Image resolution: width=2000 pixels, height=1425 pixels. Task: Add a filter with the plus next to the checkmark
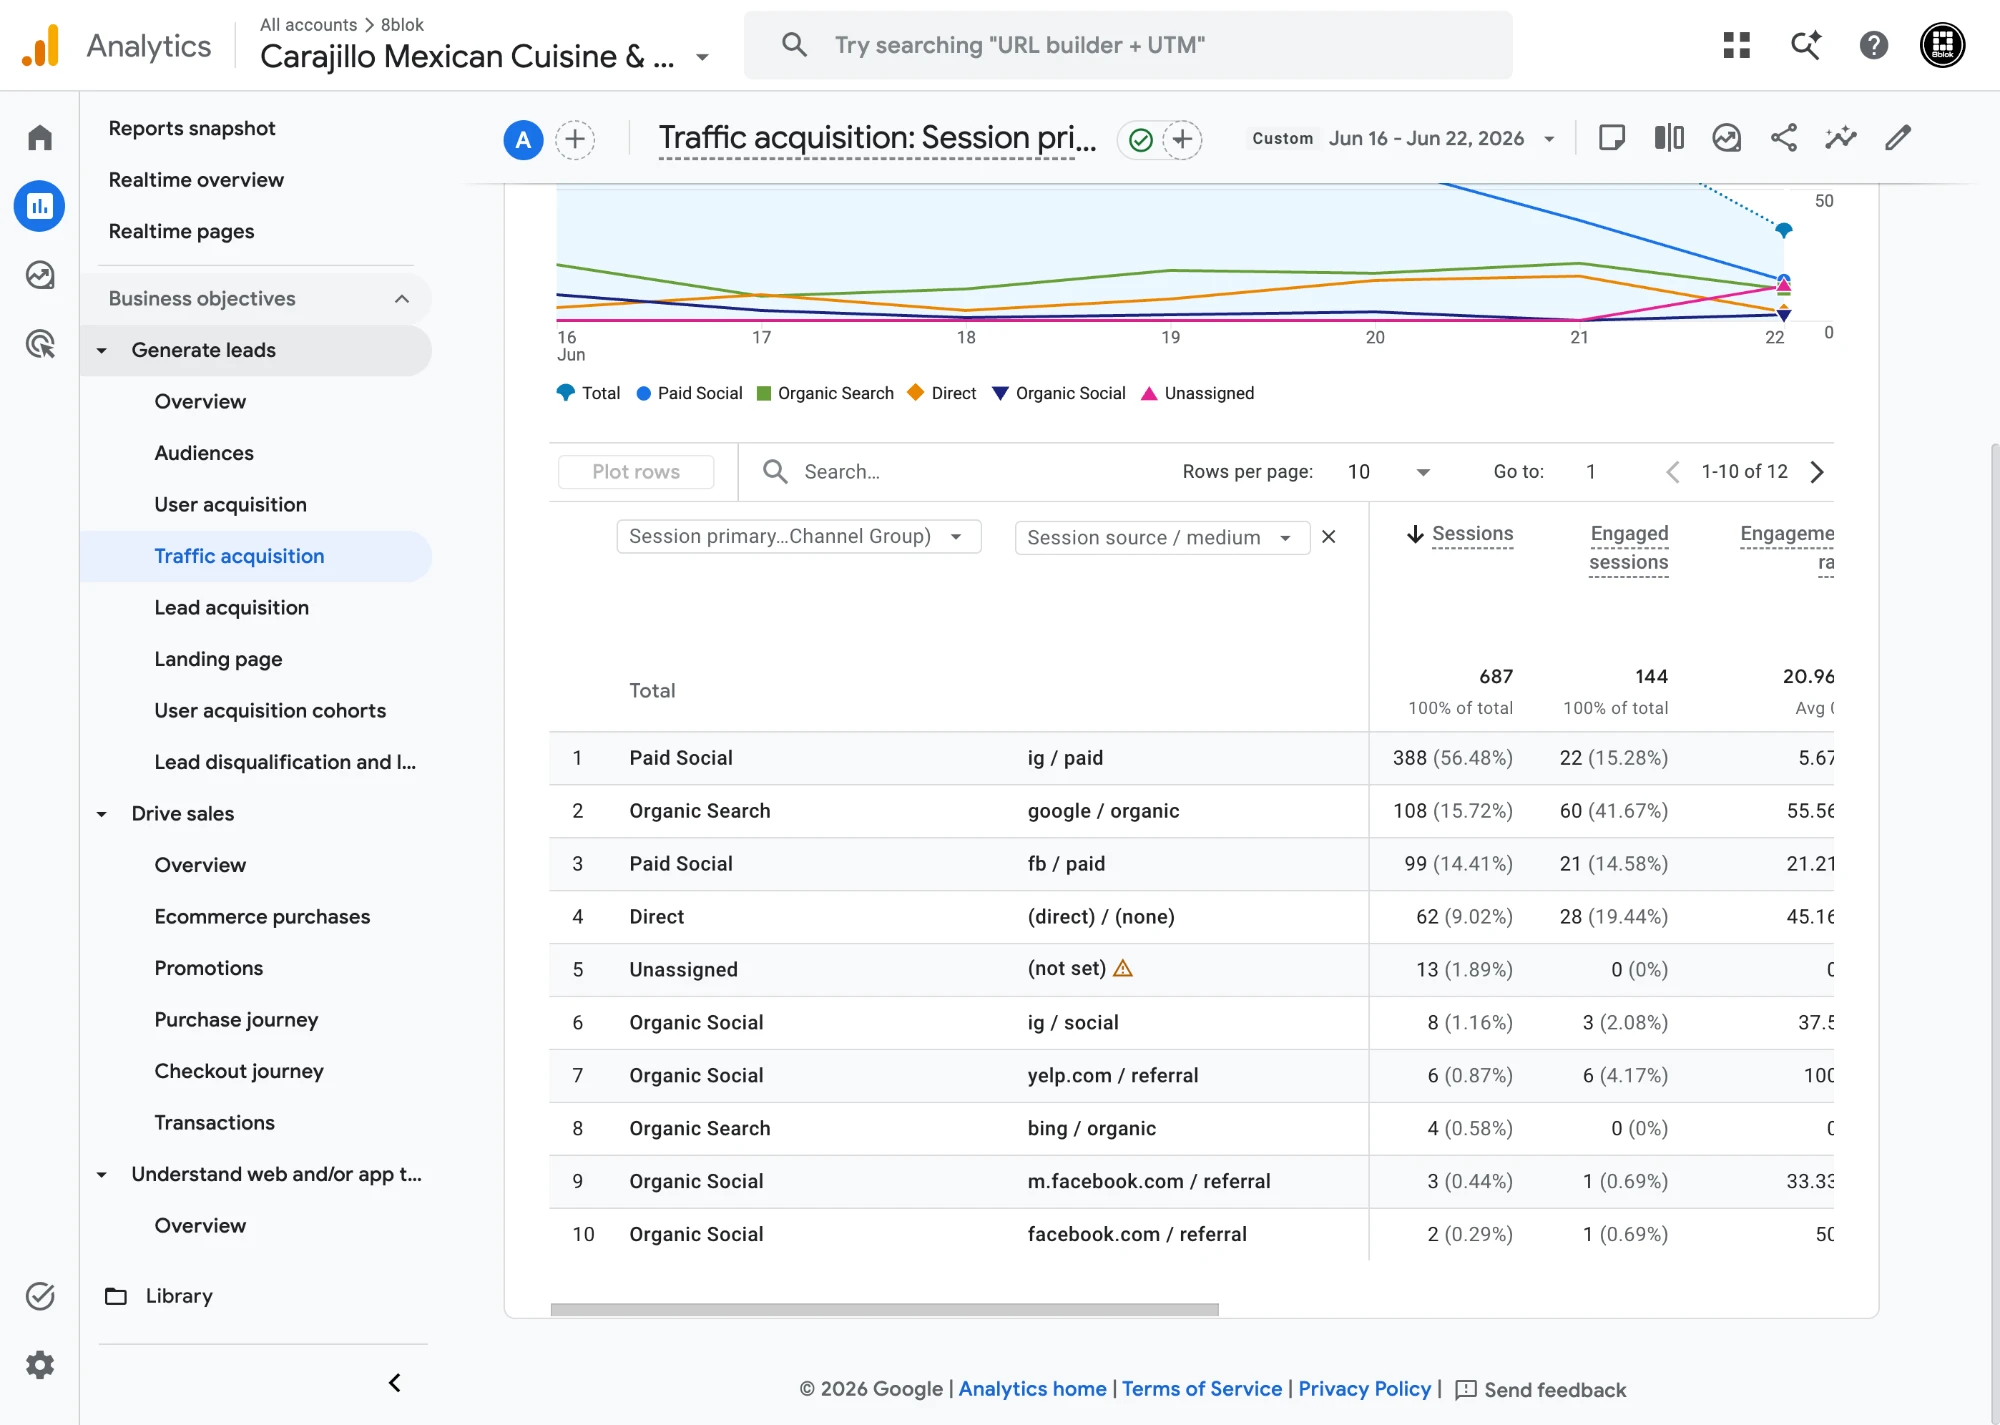click(x=1182, y=139)
